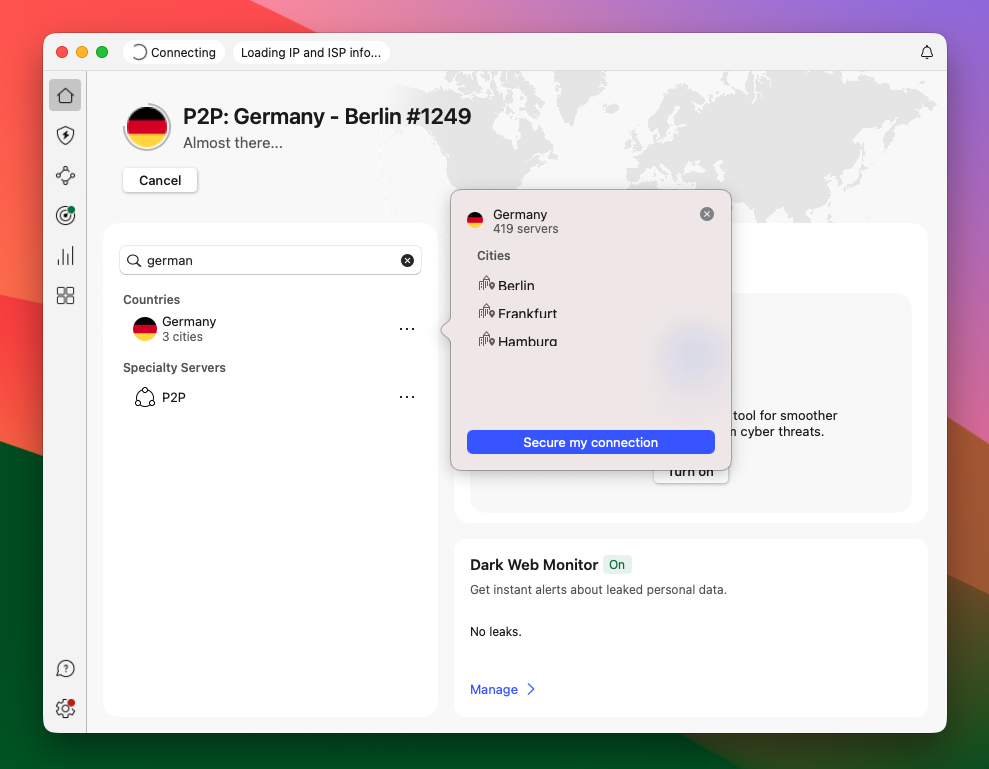This screenshot has height=769, width=989.
Task: Select Frankfurt from the cities list
Action: tap(526, 313)
